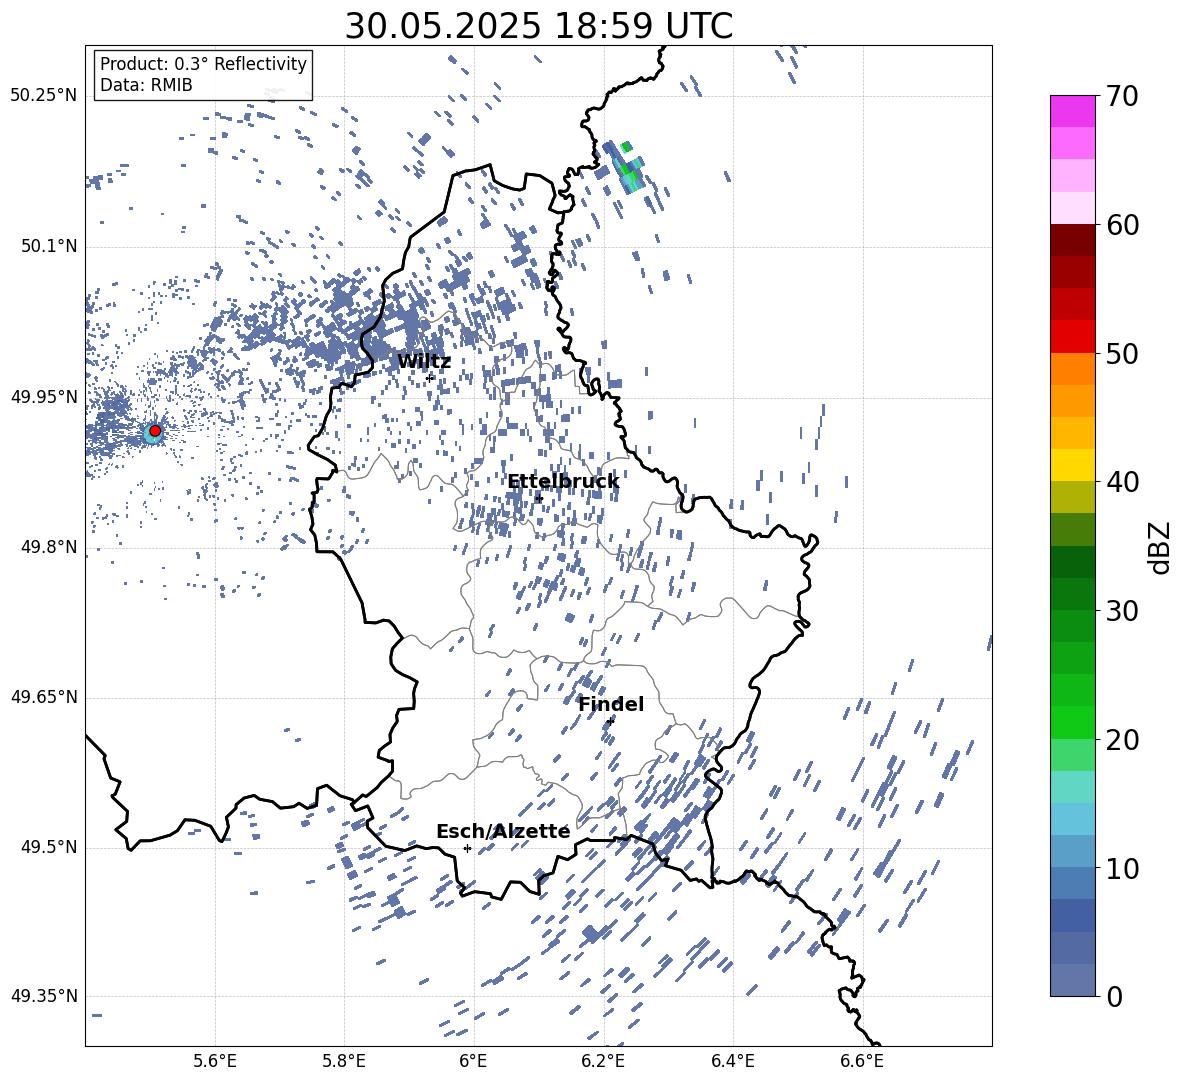Click the Product: 0.3° Reflectivity text

[203, 64]
